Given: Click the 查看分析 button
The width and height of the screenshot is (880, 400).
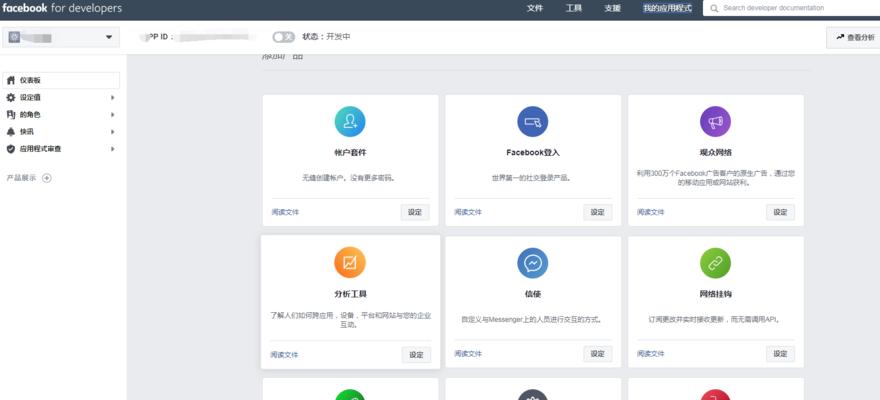Looking at the screenshot, I should pos(854,38).
